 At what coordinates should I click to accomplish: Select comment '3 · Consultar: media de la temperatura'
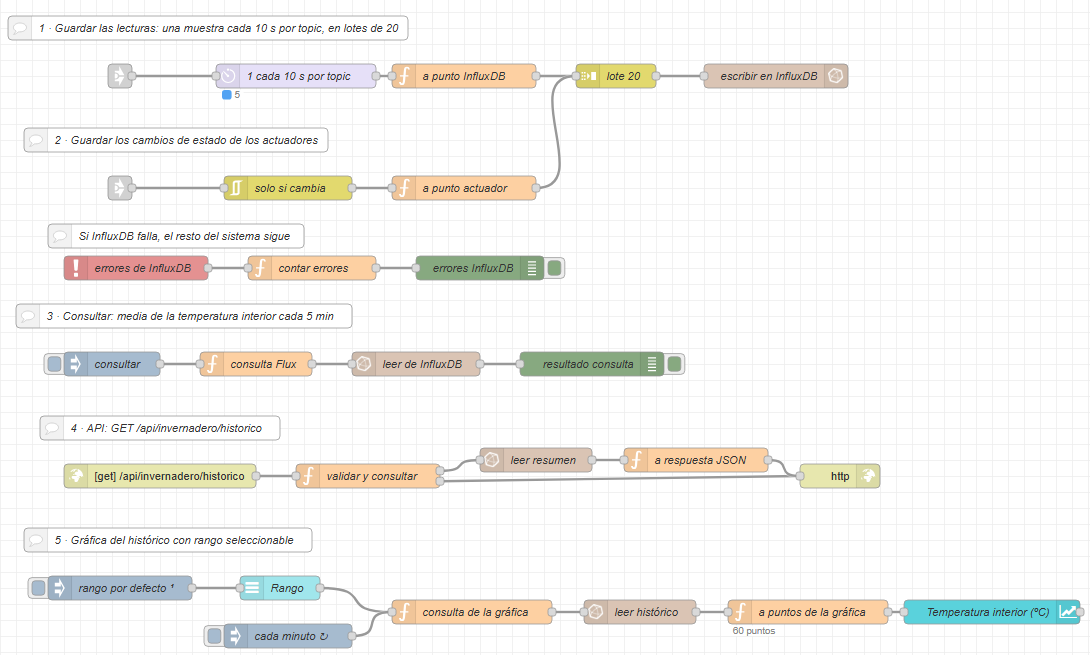184,316
